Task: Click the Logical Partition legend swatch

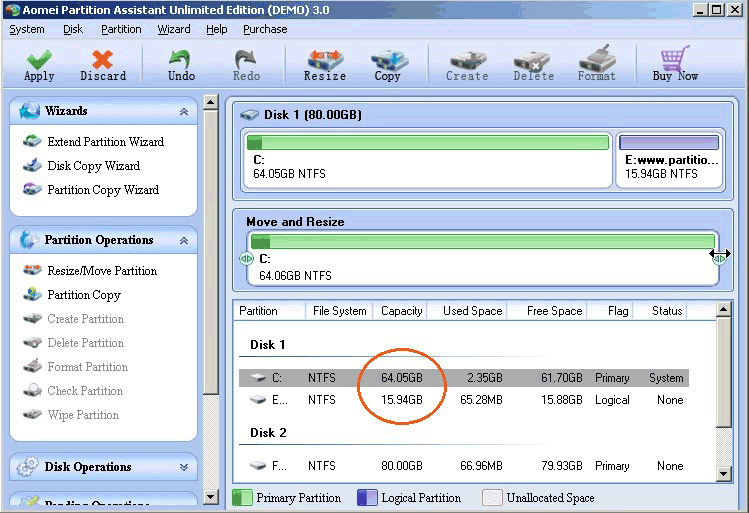Action: 367,497
